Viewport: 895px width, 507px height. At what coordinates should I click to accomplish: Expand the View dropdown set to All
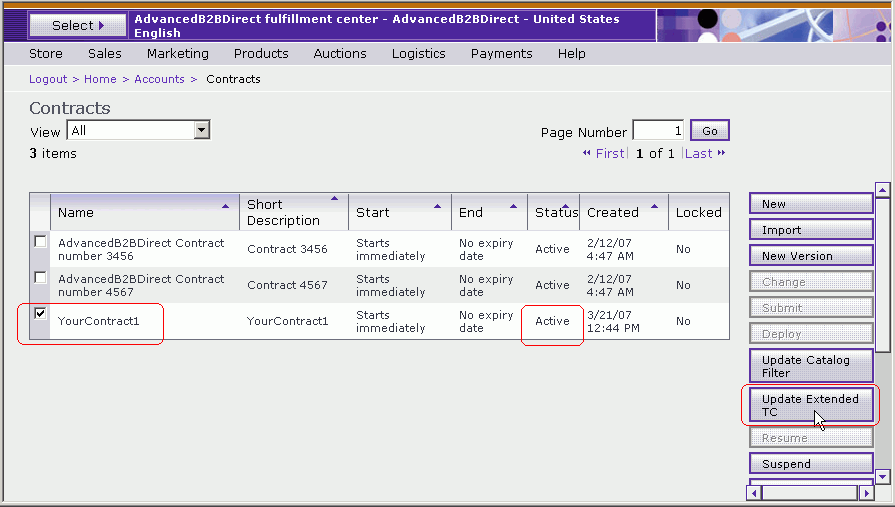(139, 130)
